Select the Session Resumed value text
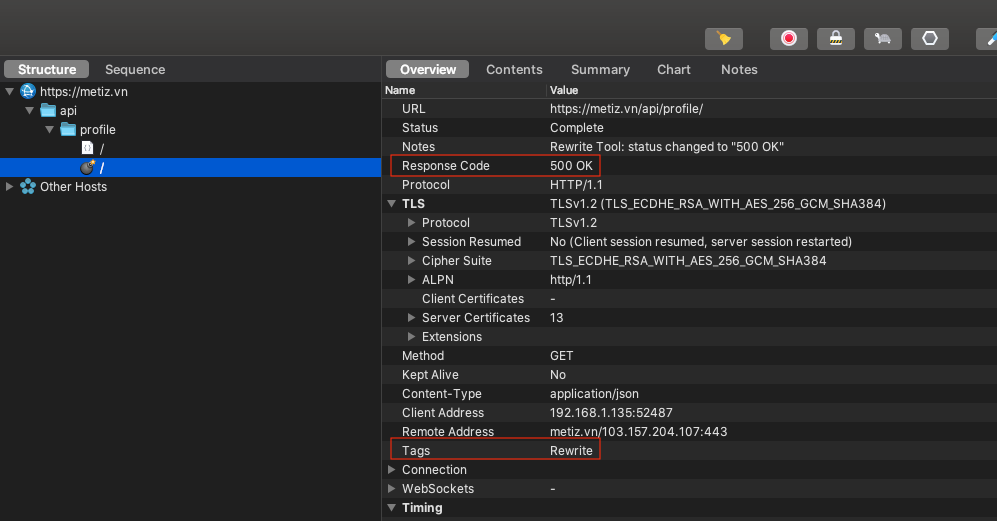Screen dimensions: 997x521 701,242
